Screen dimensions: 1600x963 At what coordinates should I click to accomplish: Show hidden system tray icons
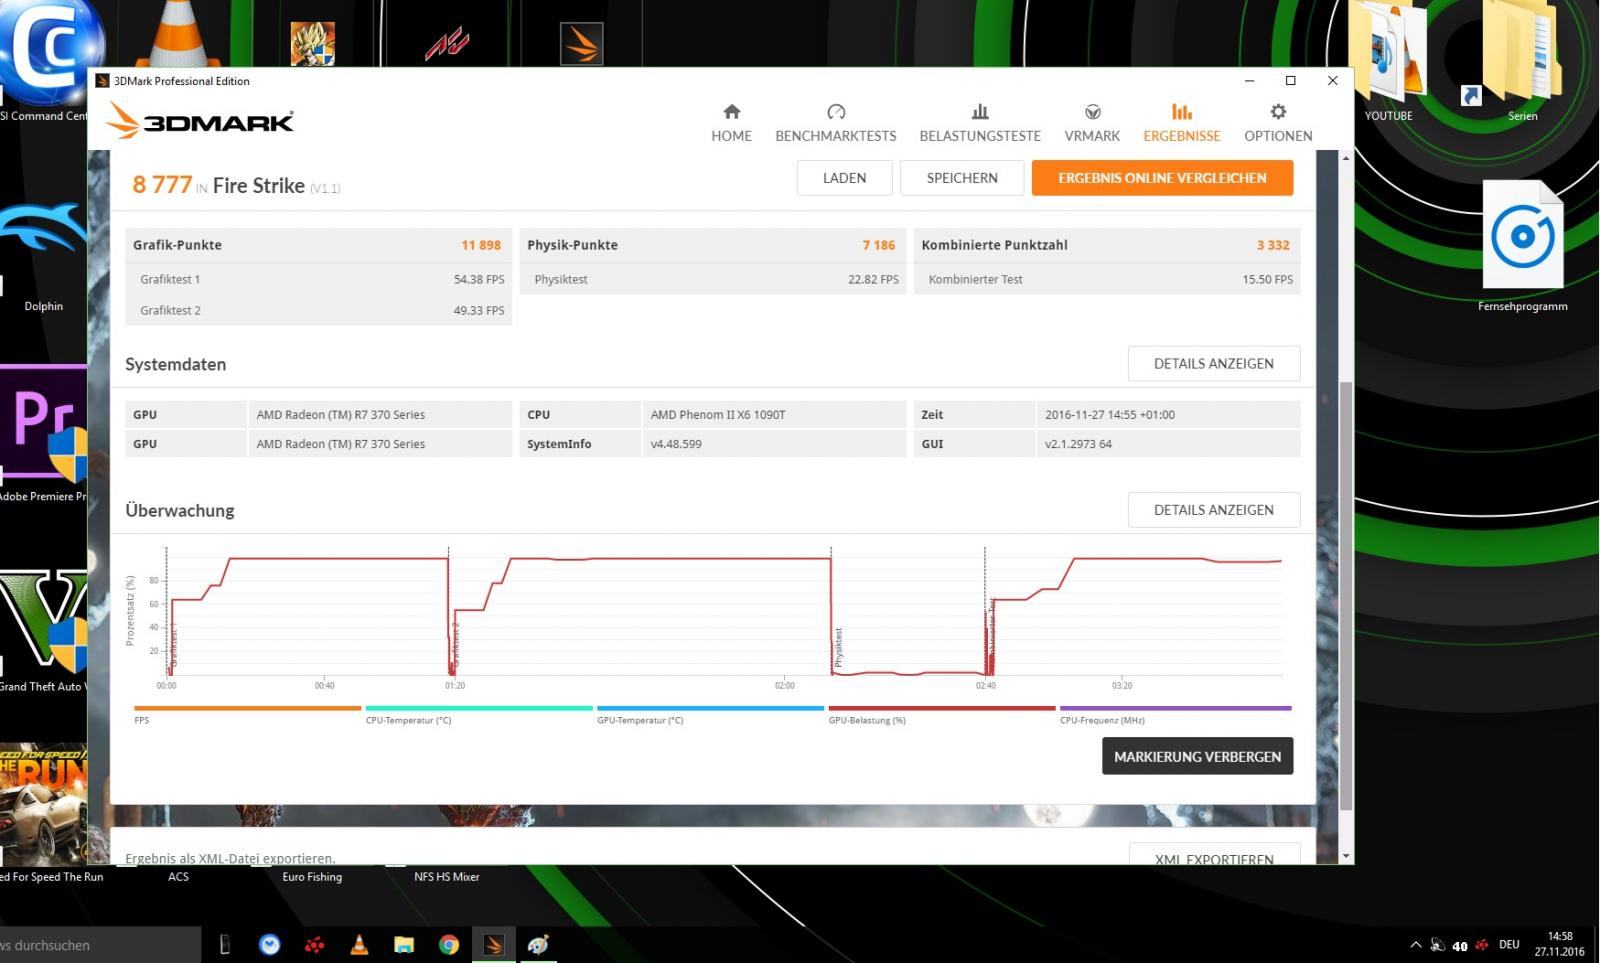pos(1415,945)
